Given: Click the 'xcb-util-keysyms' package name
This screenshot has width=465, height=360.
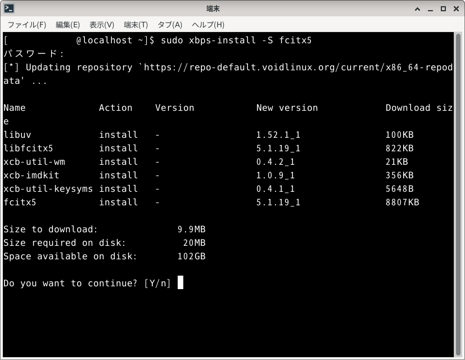Looking at the screenshot, I should (x=48, y=189).
